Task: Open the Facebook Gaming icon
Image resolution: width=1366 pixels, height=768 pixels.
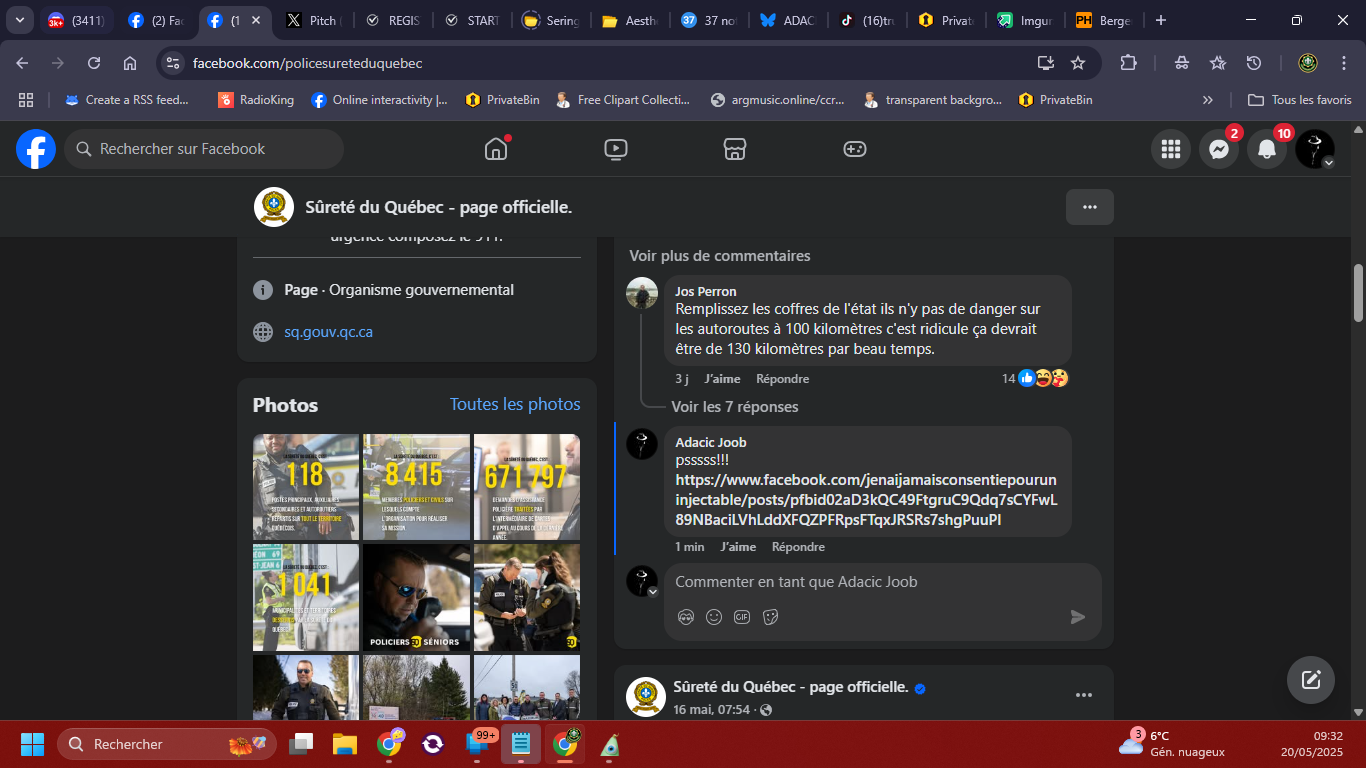Action: click(x=854, y=149)
